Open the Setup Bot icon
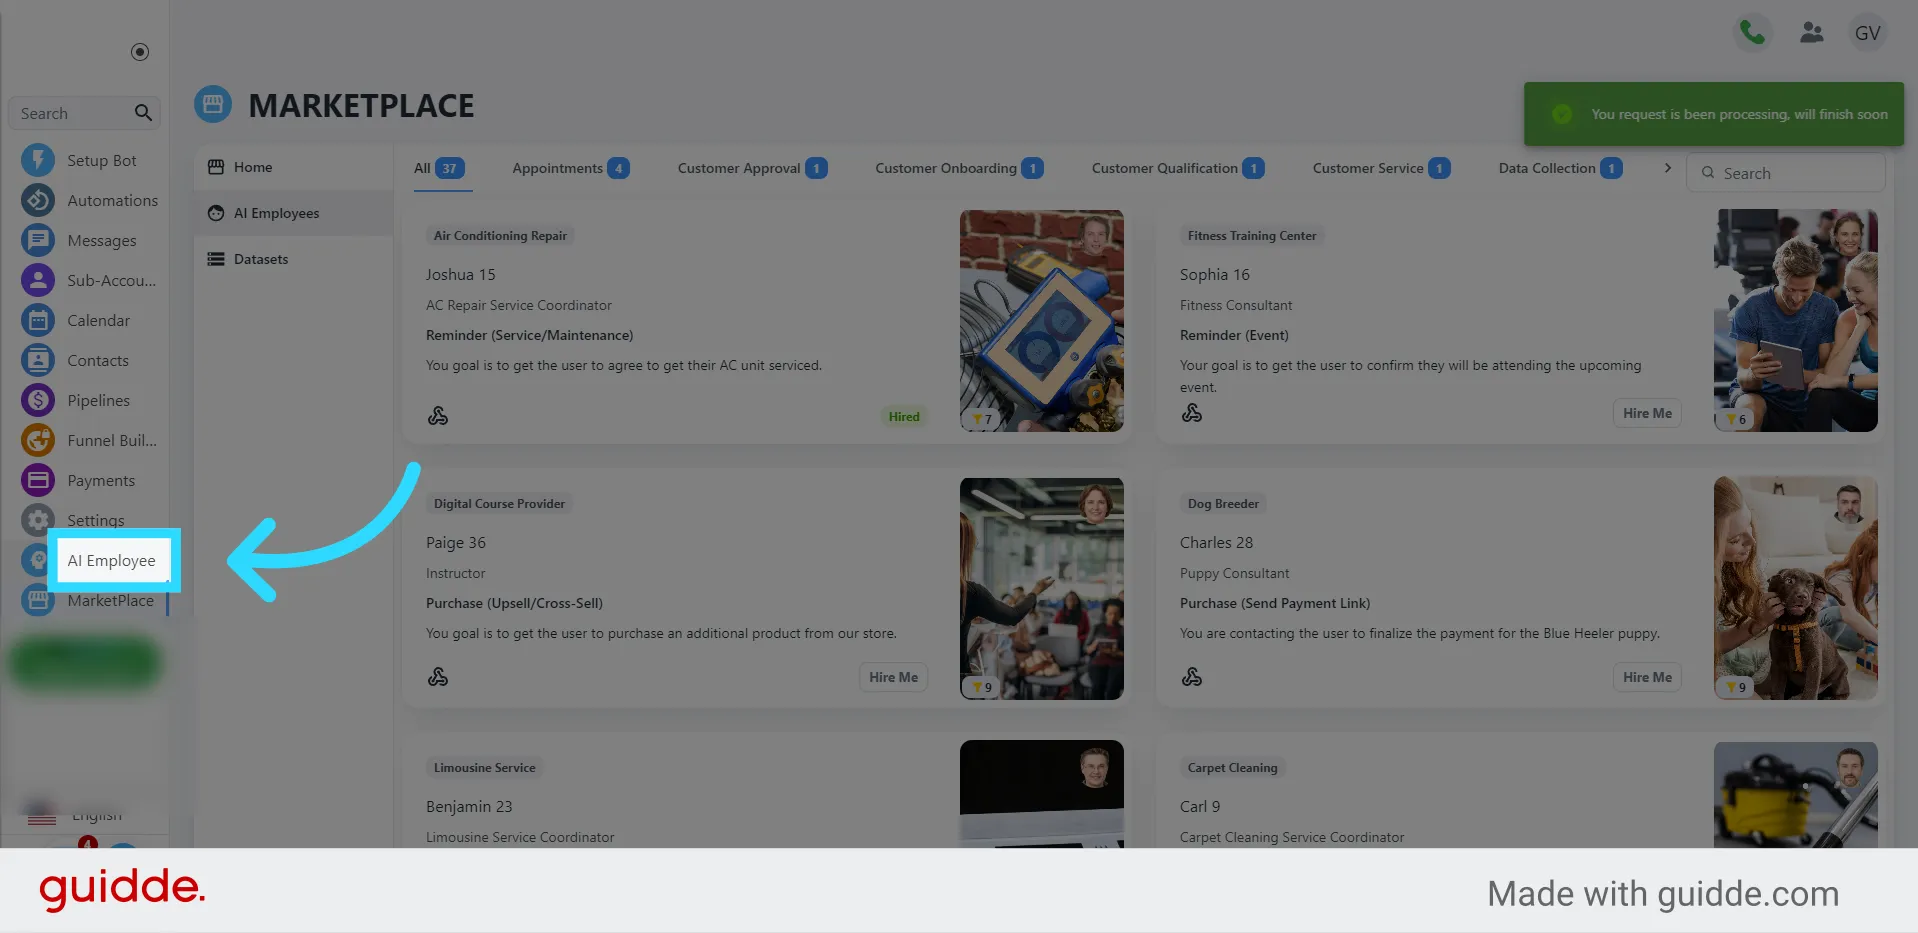Image resolution: width=1918 pixels, height=933 pixels. (38, 160)
